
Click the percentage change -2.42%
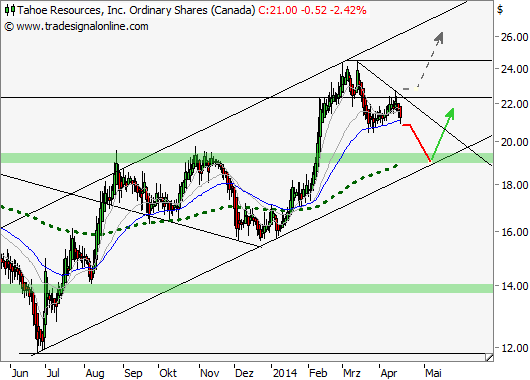[x=348, y=10]
